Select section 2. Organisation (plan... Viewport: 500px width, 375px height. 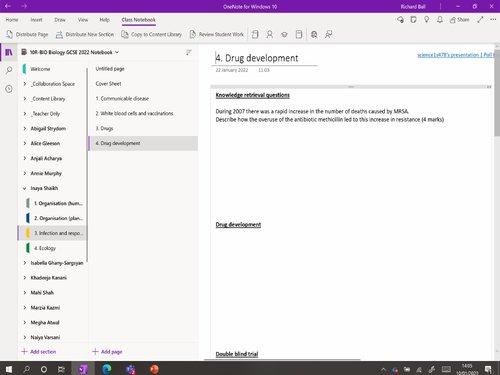pos(53,218)
